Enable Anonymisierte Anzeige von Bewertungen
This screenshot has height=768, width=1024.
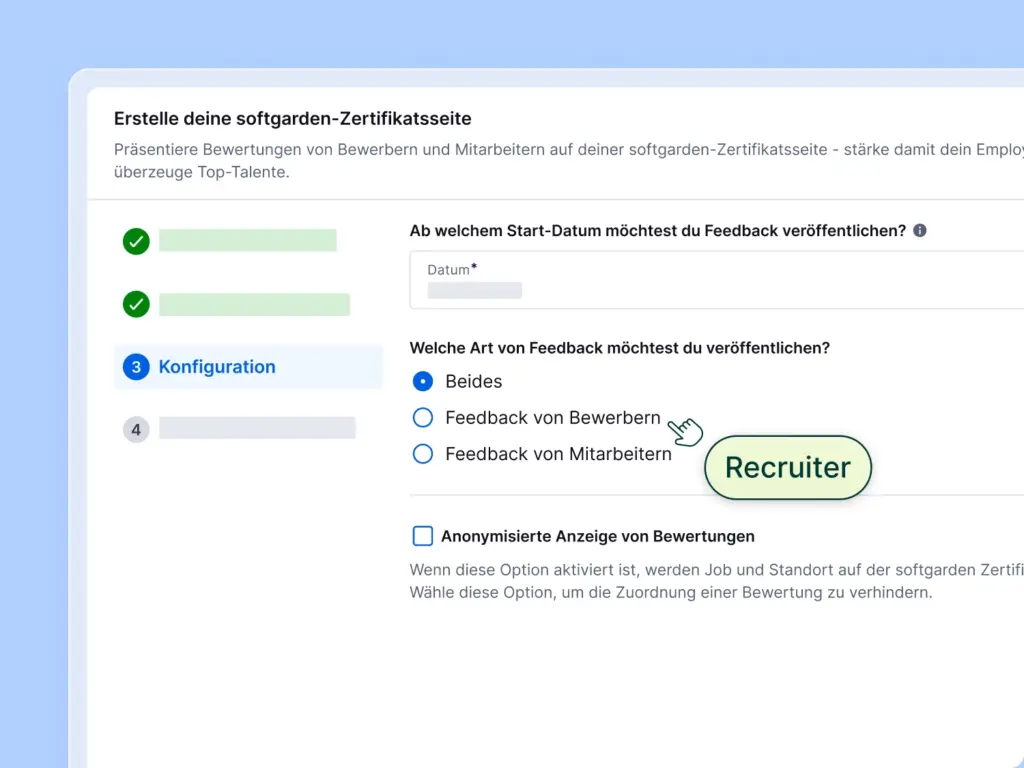422,536
